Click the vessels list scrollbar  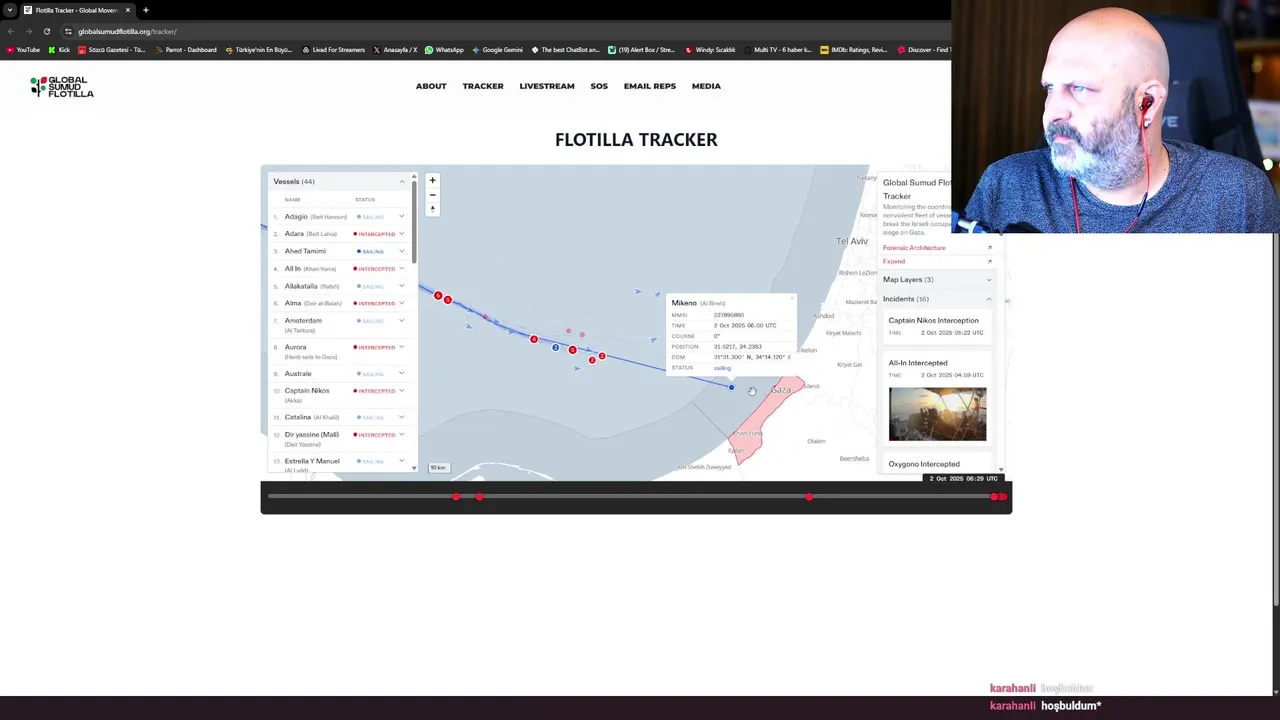pos(414,220)
